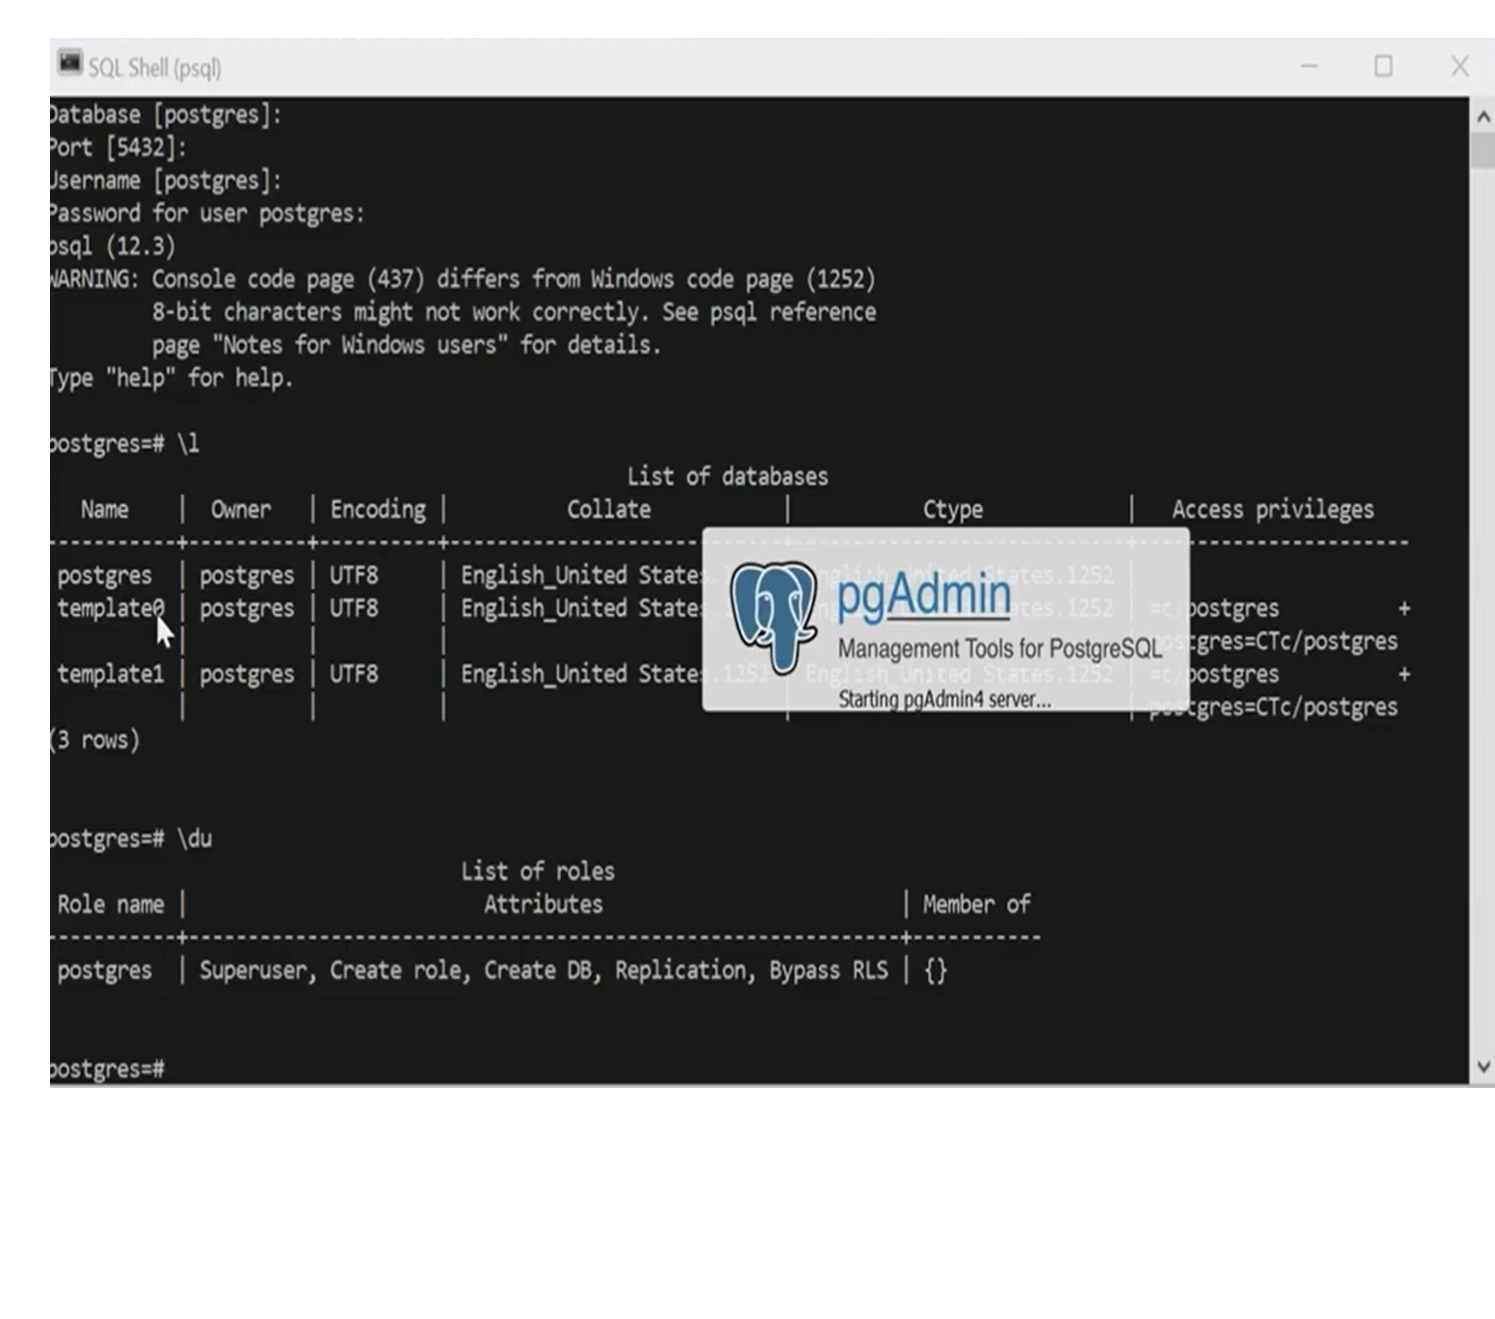Screen dimensions: 1495x1319
Task: Click the 'List of roles' heading
Action: pos(537,871)
